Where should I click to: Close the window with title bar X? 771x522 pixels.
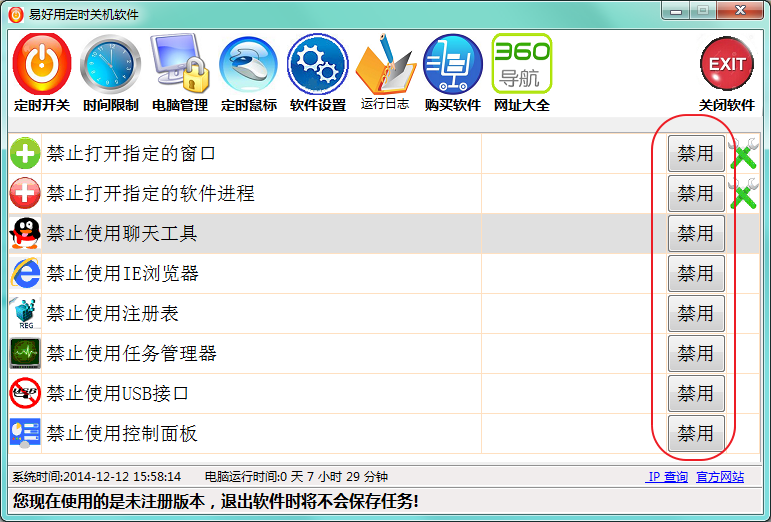point(741,11)
